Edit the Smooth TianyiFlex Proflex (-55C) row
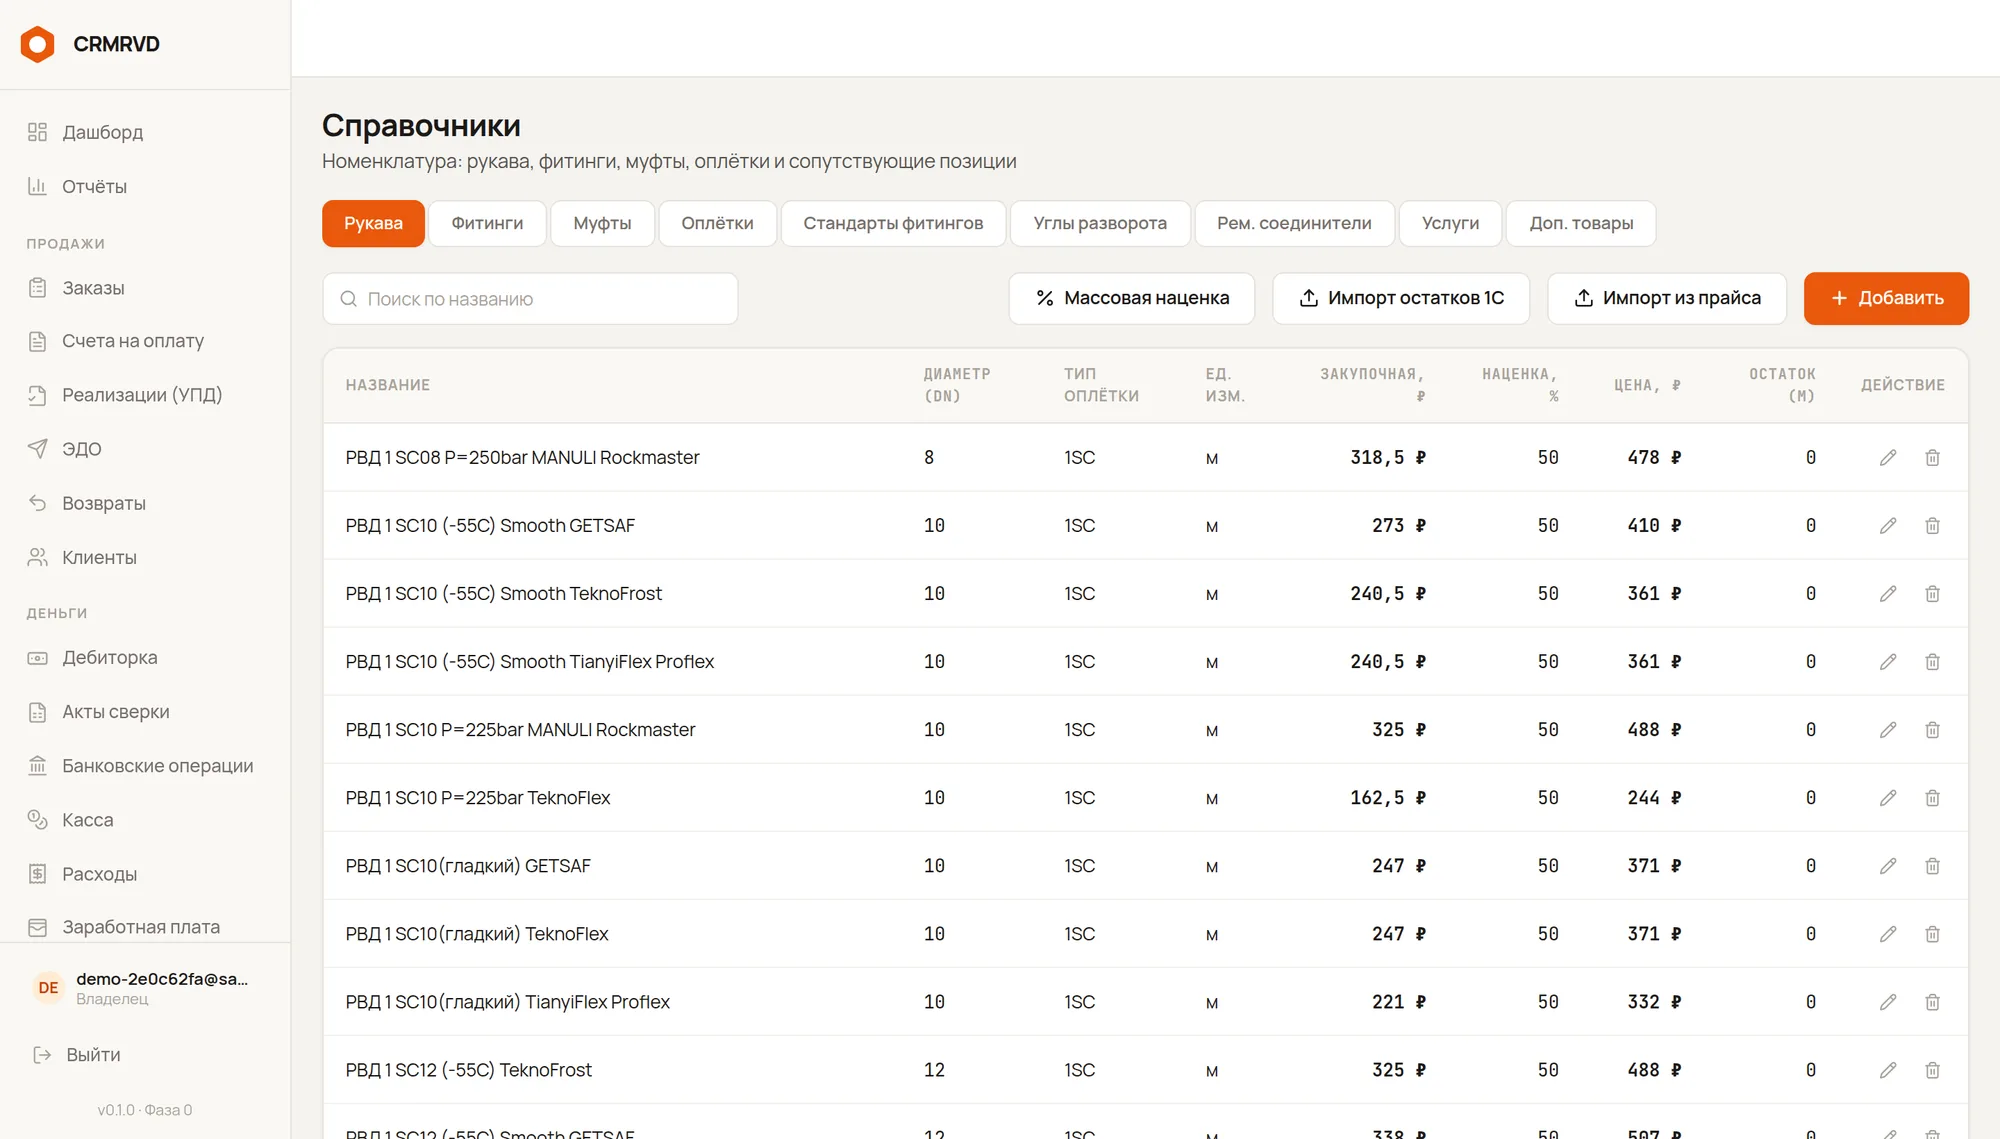 pyautogui.click(x=1888, y=662)
